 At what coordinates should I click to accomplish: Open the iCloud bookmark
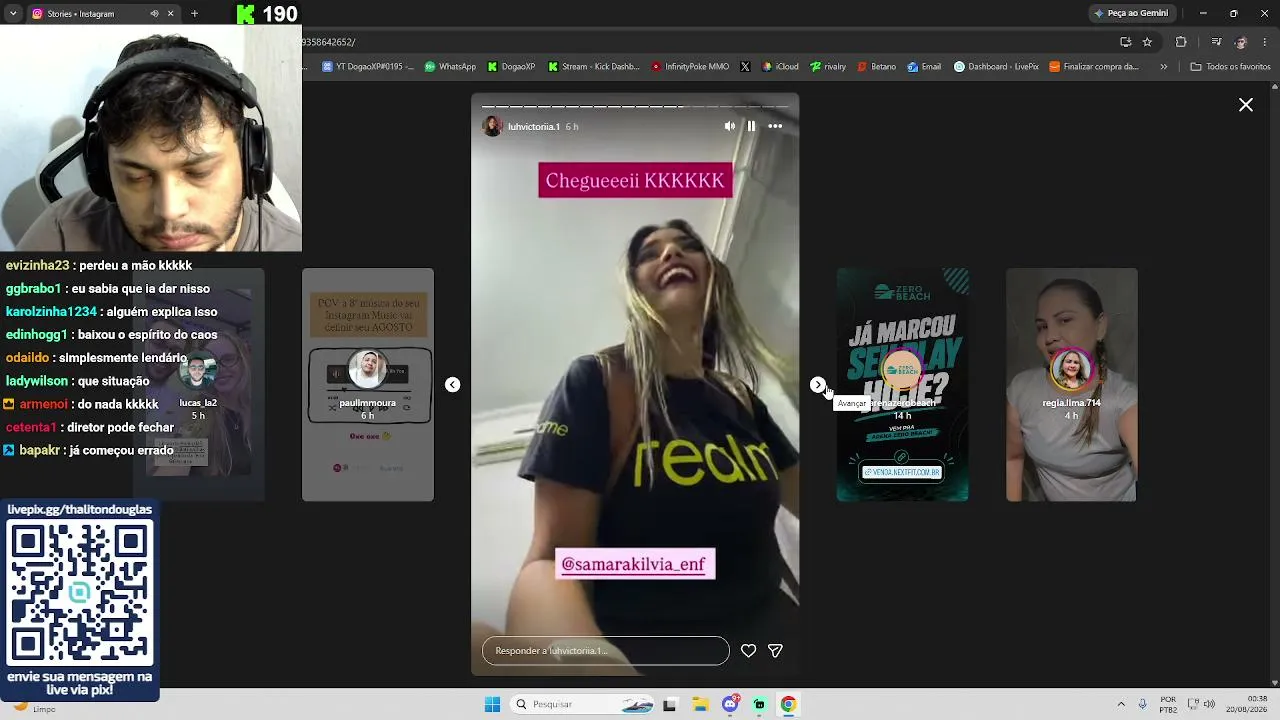pos(780,67)
